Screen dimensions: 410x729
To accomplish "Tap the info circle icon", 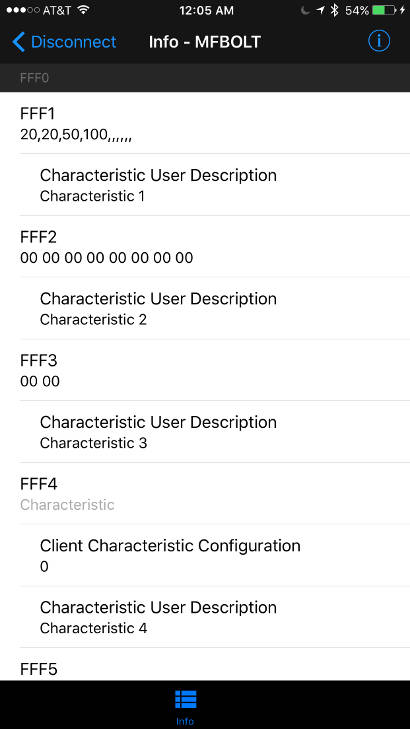I will point(379,41).
